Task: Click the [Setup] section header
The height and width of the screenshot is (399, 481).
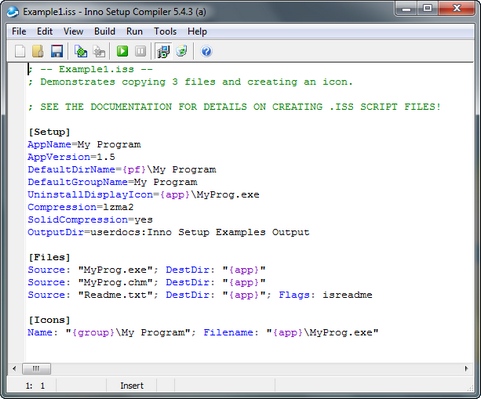Action: (49, 132)
